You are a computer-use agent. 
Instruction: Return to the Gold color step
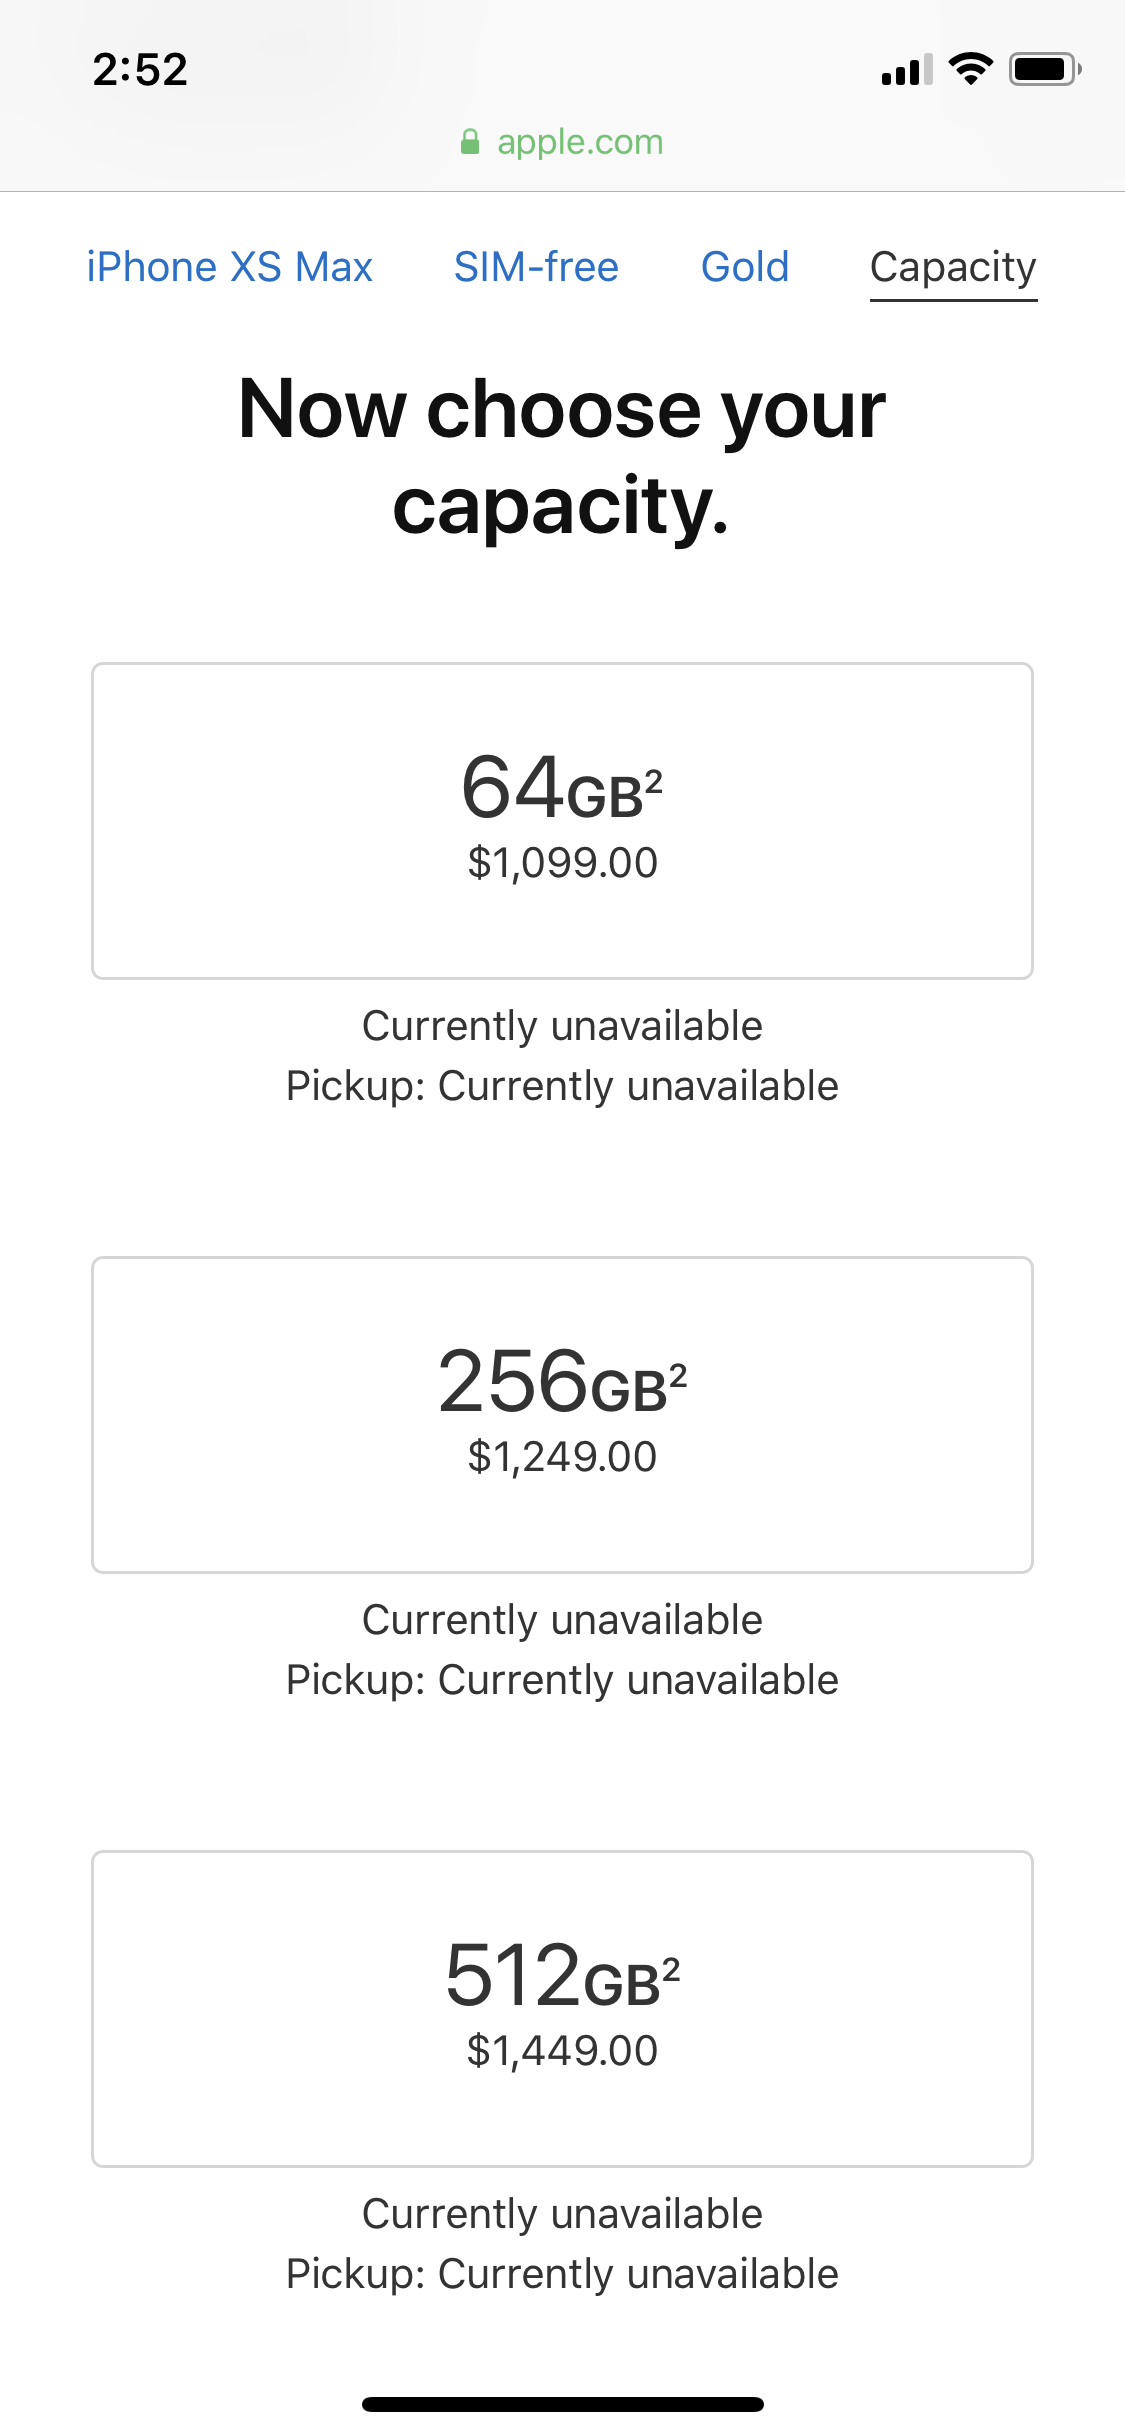click(x=745, y=267)
